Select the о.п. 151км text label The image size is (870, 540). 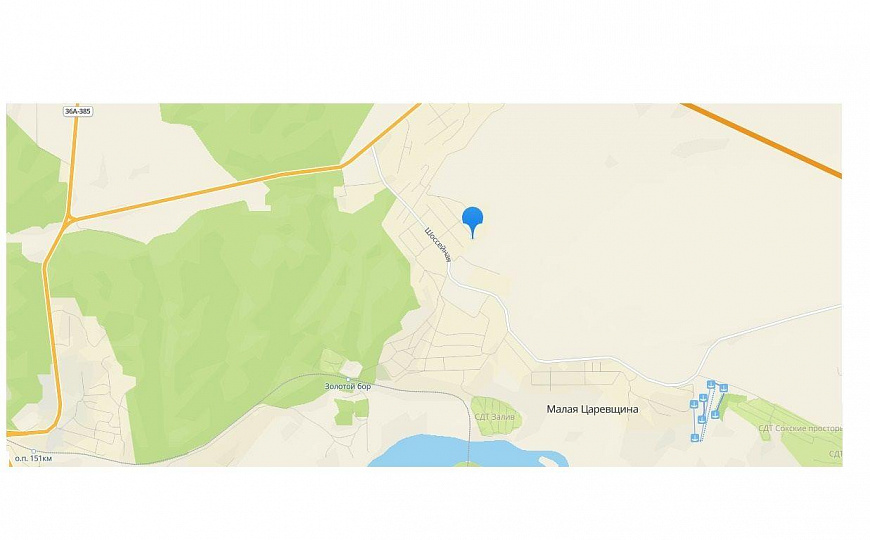(34, 459)
